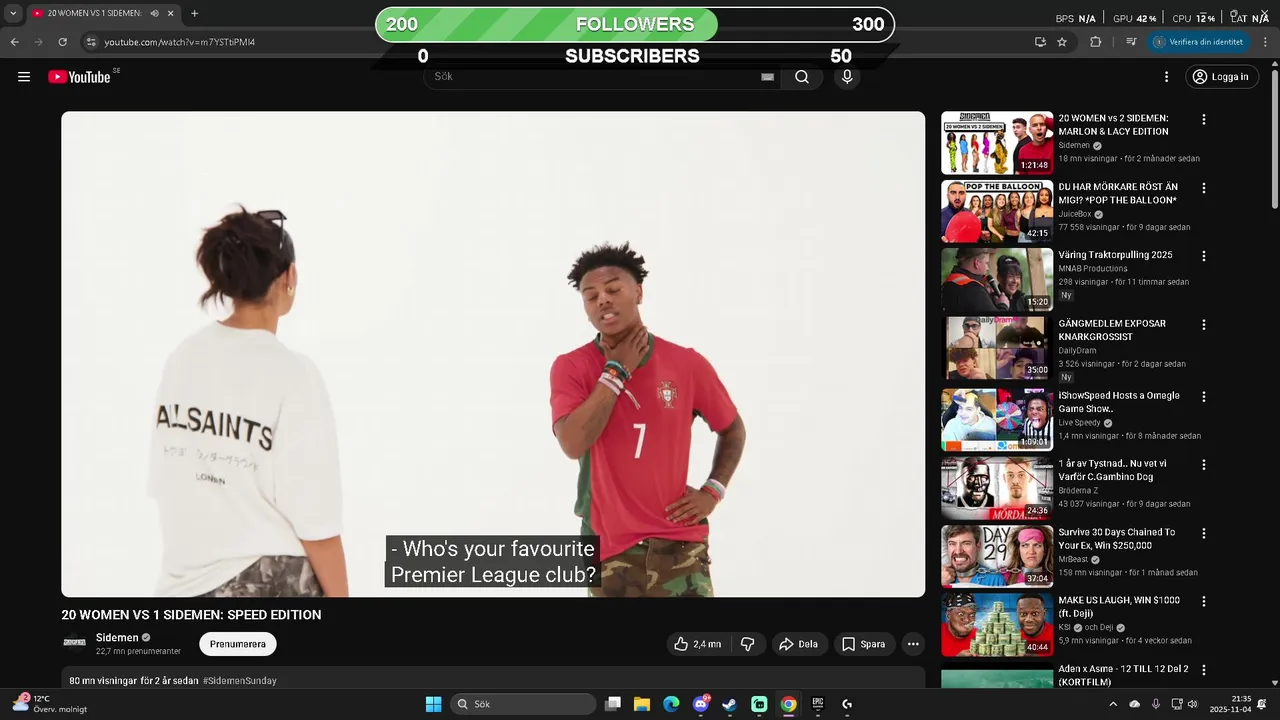Click the YouTube search field
Image resolution: width=1280 pixels, height=720 pixels.
tap(595, 77)
